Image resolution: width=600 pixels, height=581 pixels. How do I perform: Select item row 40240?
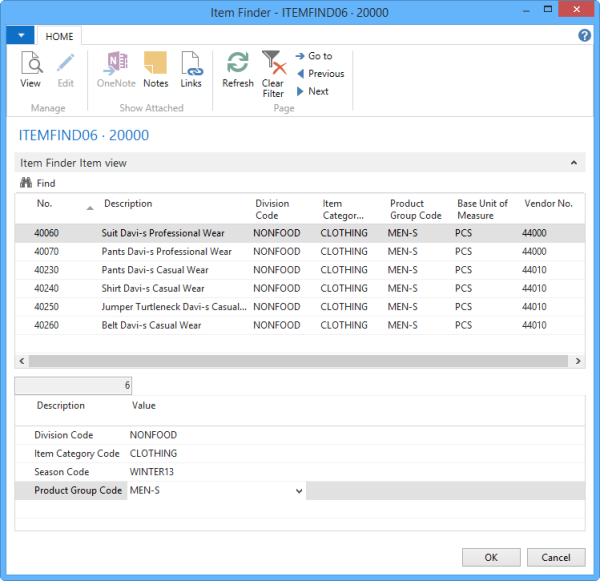tap(300, 288)
